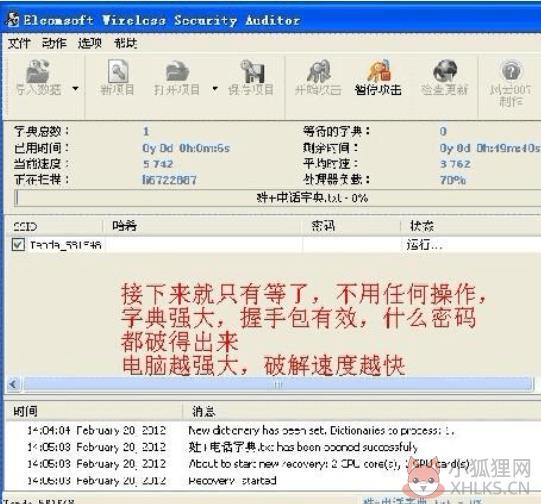Click the processor load value 70%
Image resolution: width=541 pixels, height=504 pixels.
(453, 180)
